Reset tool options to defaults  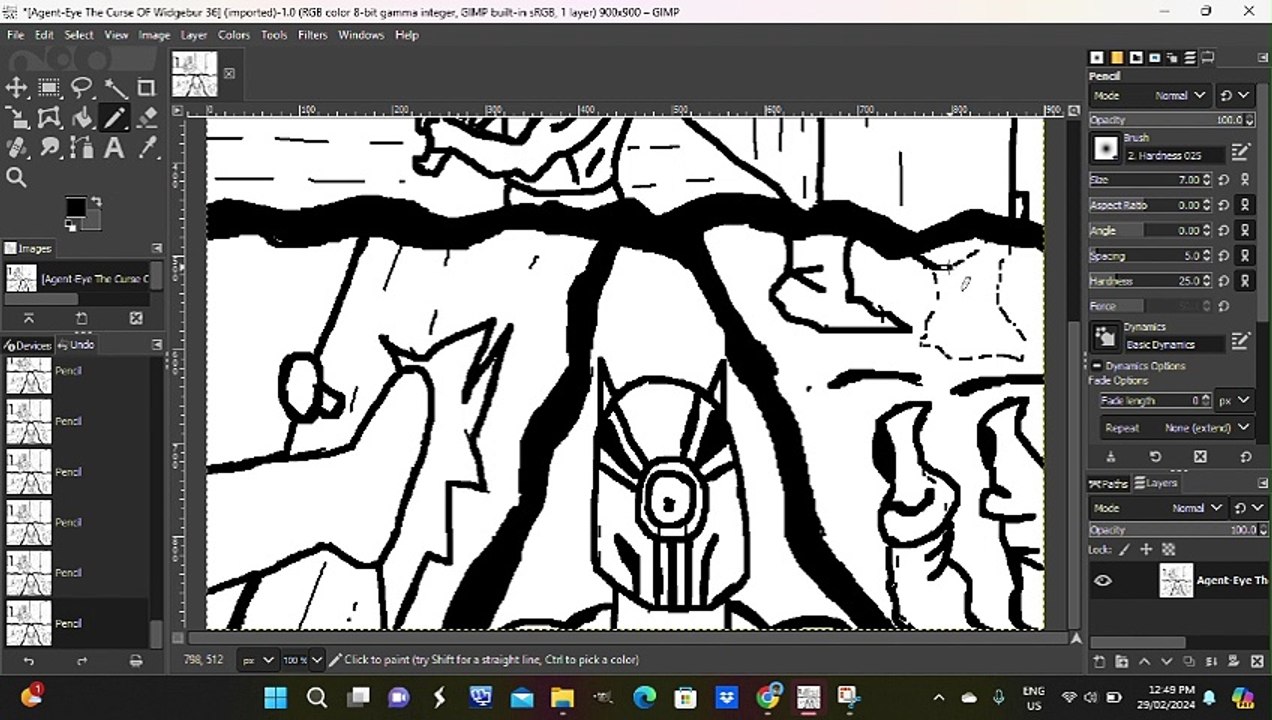click(1245, 457)
